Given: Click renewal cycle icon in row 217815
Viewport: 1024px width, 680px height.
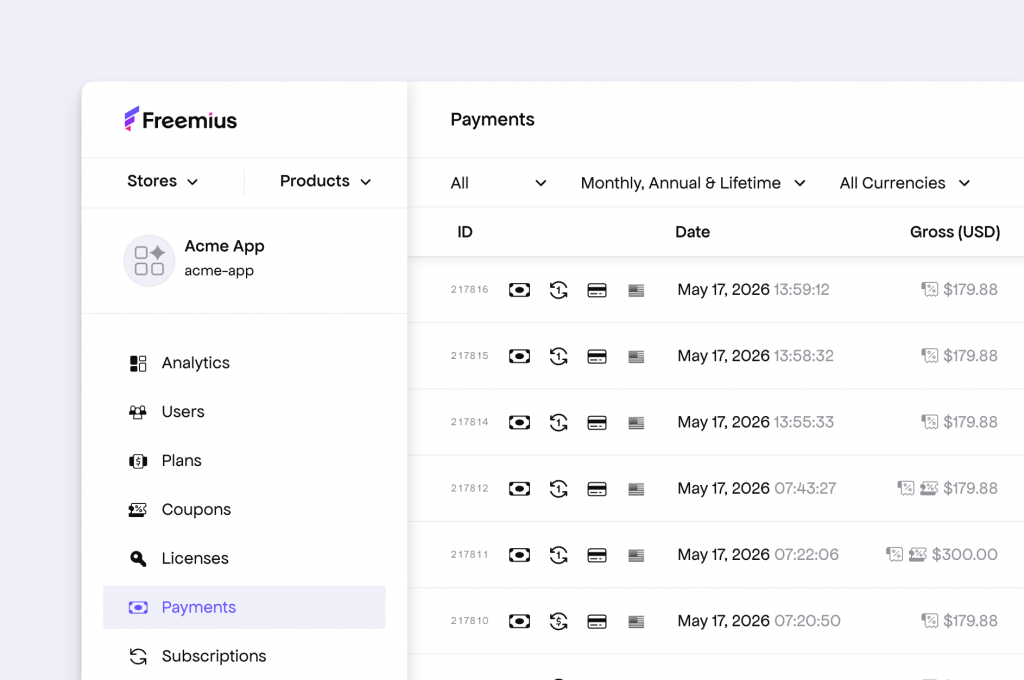Looking at the screenshot, I should 558,356.
